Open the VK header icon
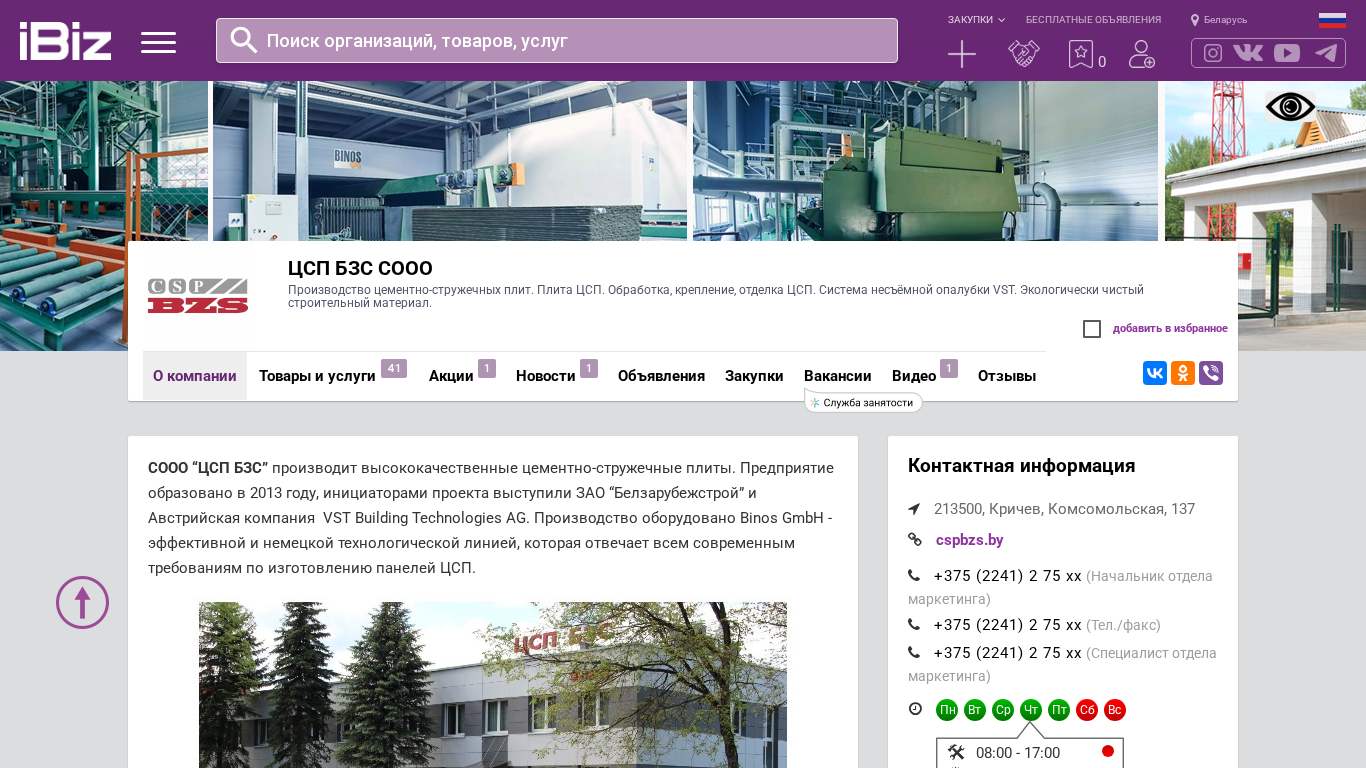 click(x=1248, y=53)
